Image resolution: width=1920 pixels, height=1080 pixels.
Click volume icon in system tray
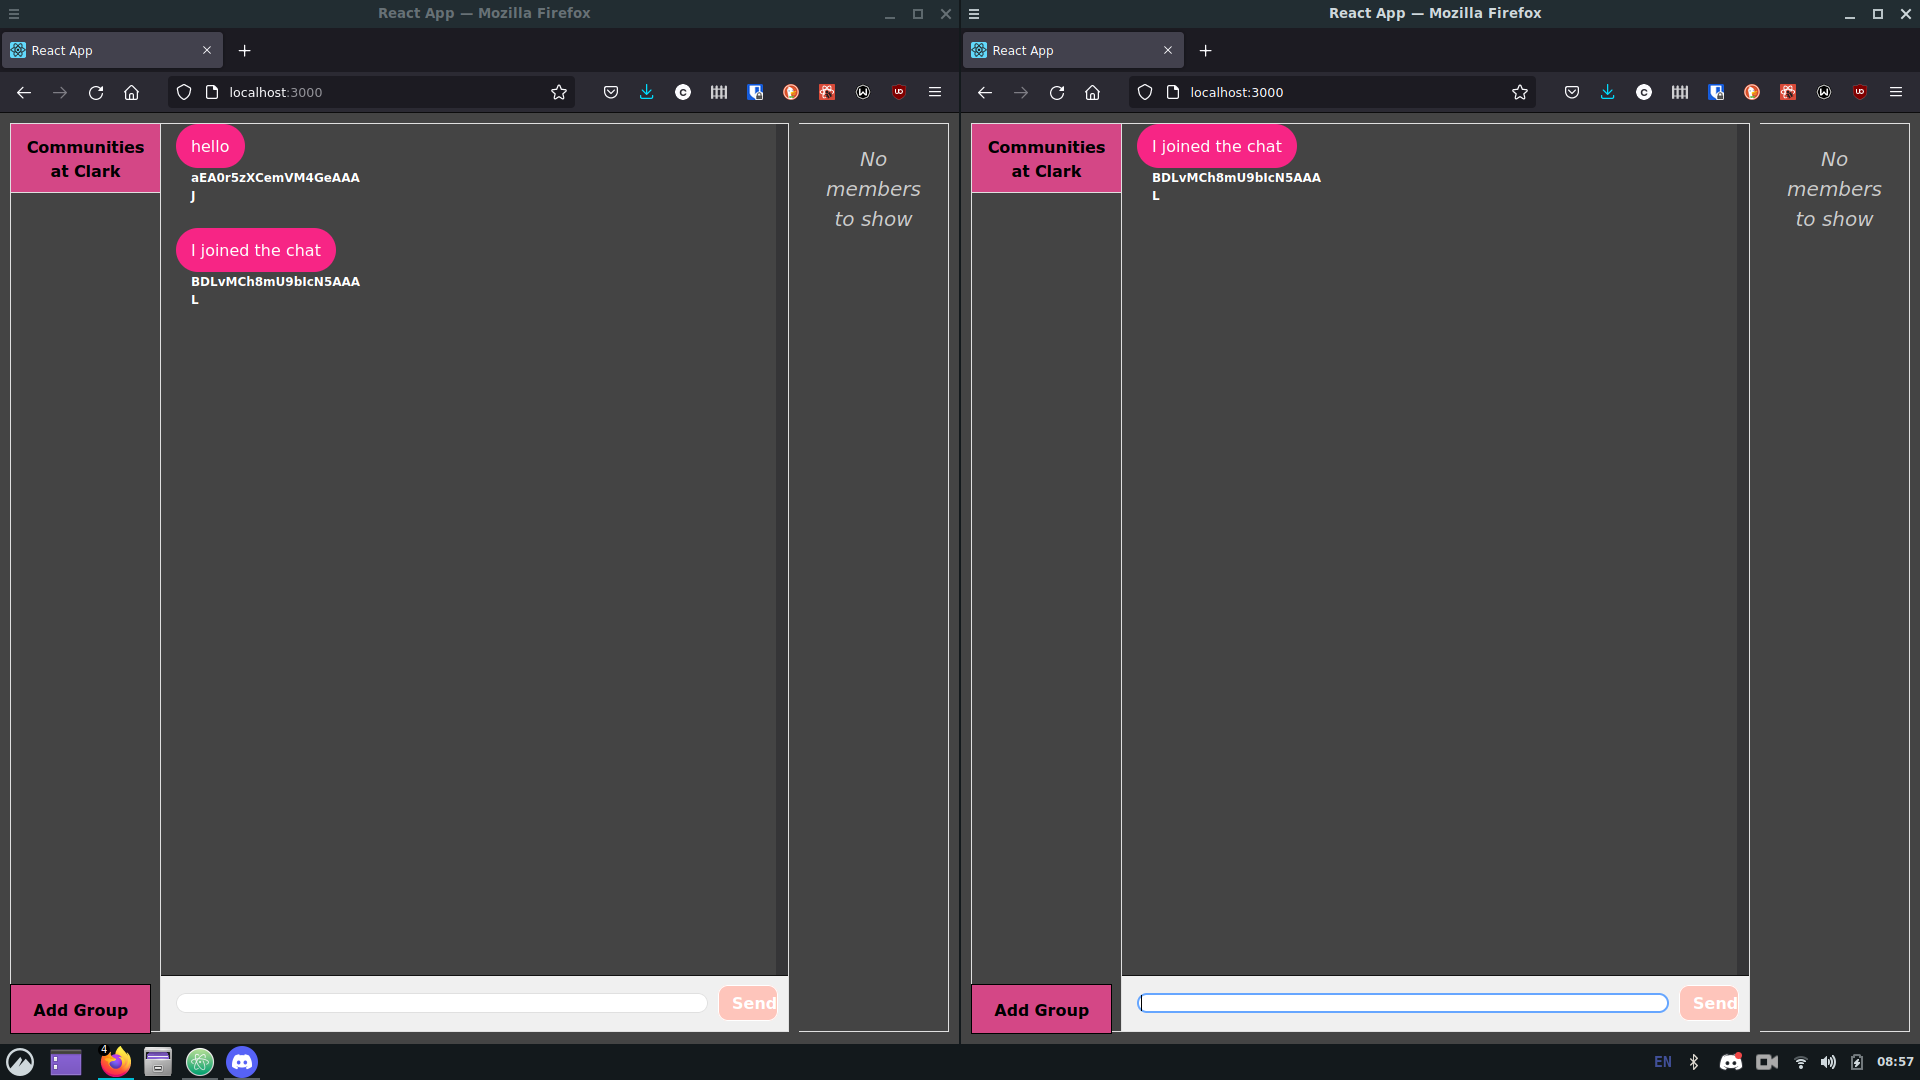click(x=1828, y=1062)
